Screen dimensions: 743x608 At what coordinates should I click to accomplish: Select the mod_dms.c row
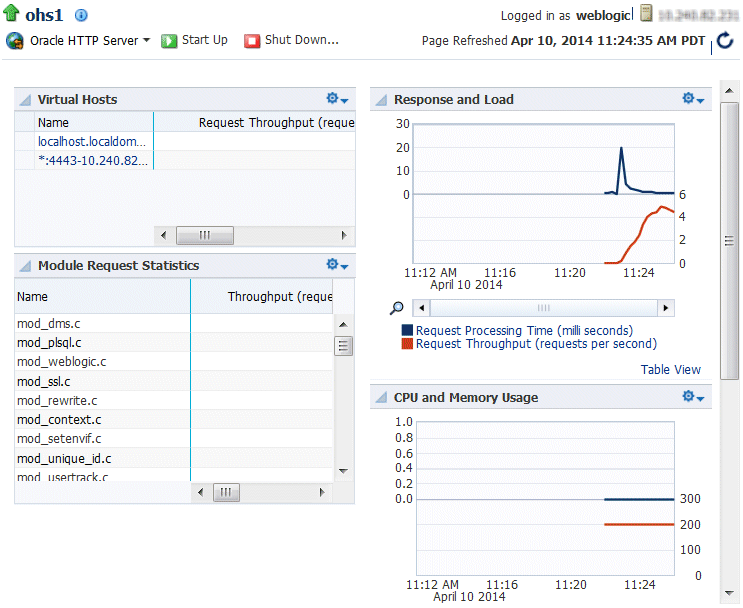click(x=174, y=324)
